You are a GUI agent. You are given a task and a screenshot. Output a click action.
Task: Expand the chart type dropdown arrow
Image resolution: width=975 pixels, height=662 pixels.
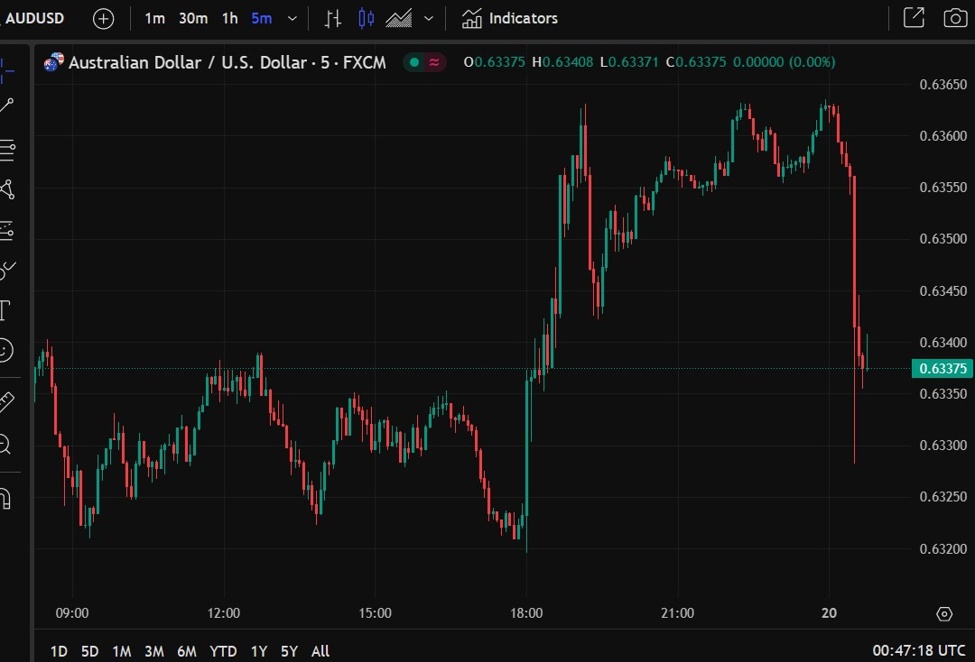429,18
